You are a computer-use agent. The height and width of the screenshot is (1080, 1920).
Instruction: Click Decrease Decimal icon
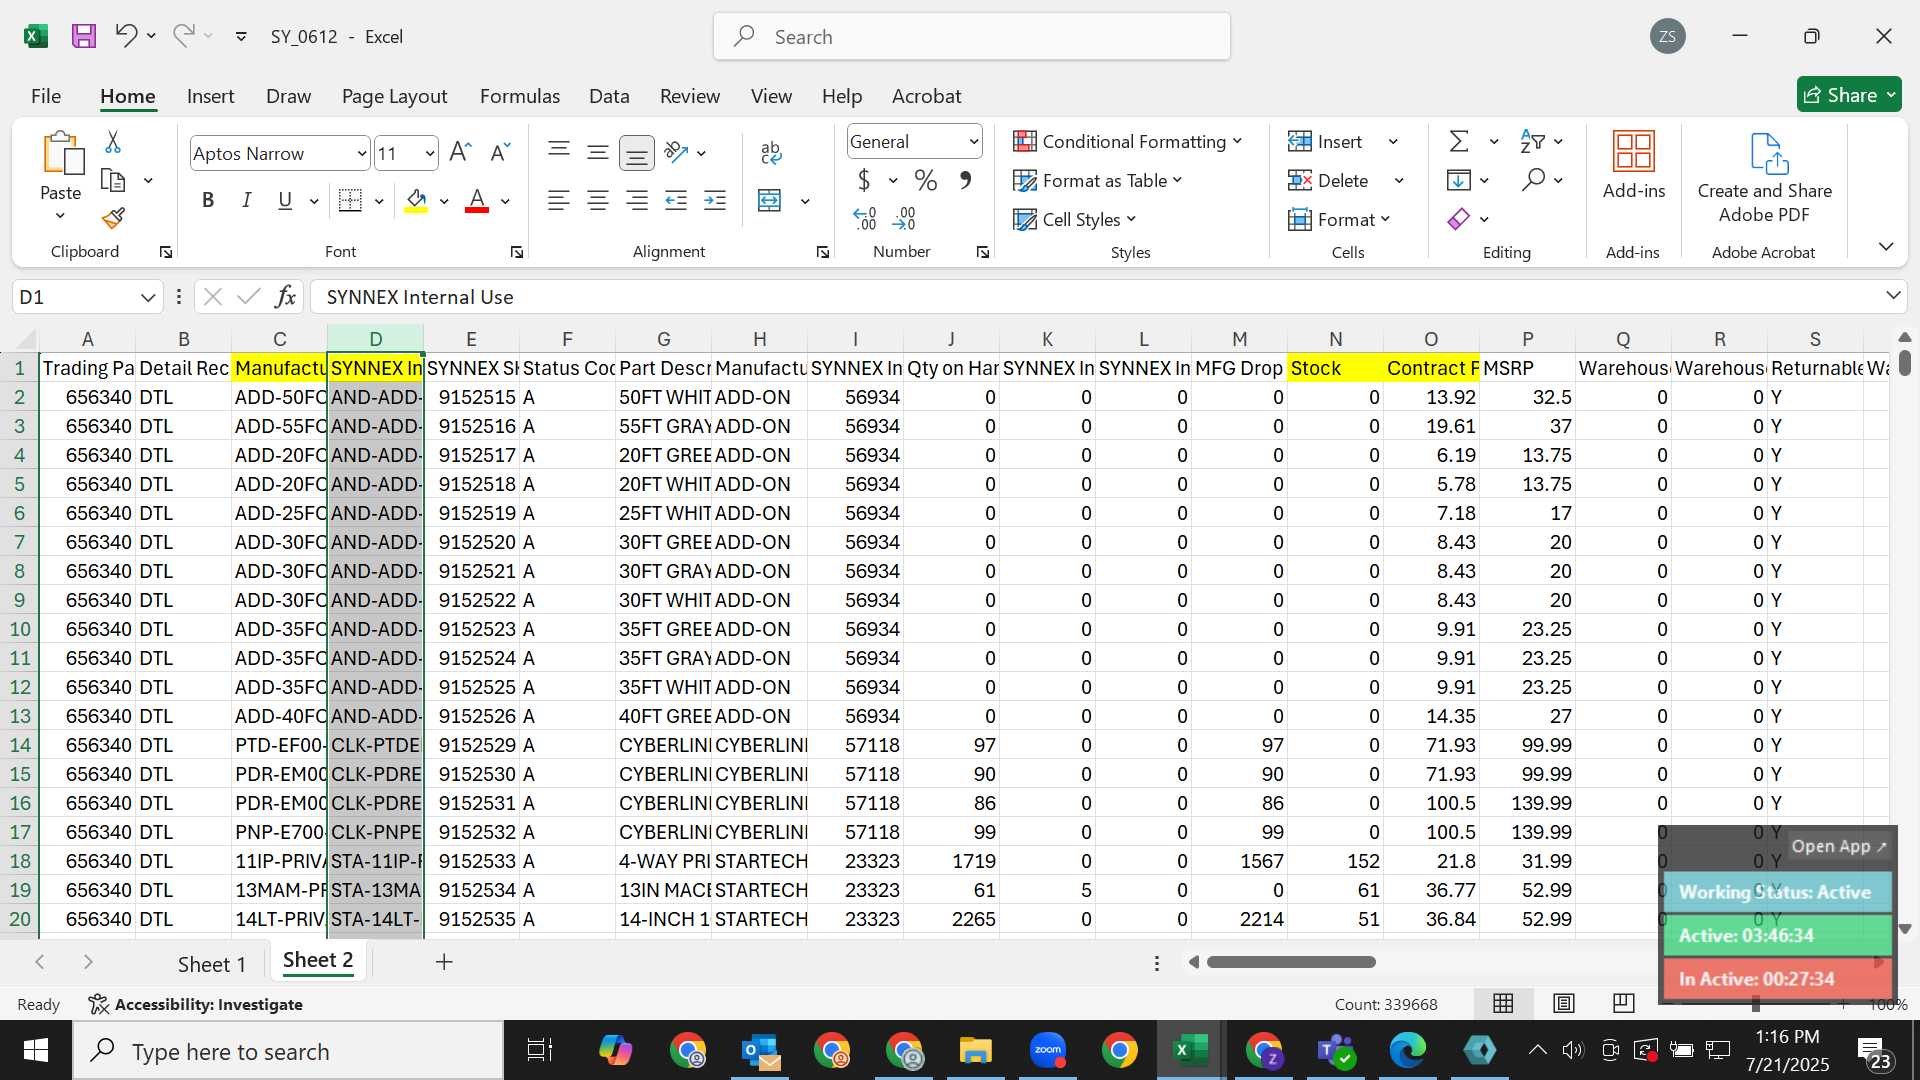904,218
